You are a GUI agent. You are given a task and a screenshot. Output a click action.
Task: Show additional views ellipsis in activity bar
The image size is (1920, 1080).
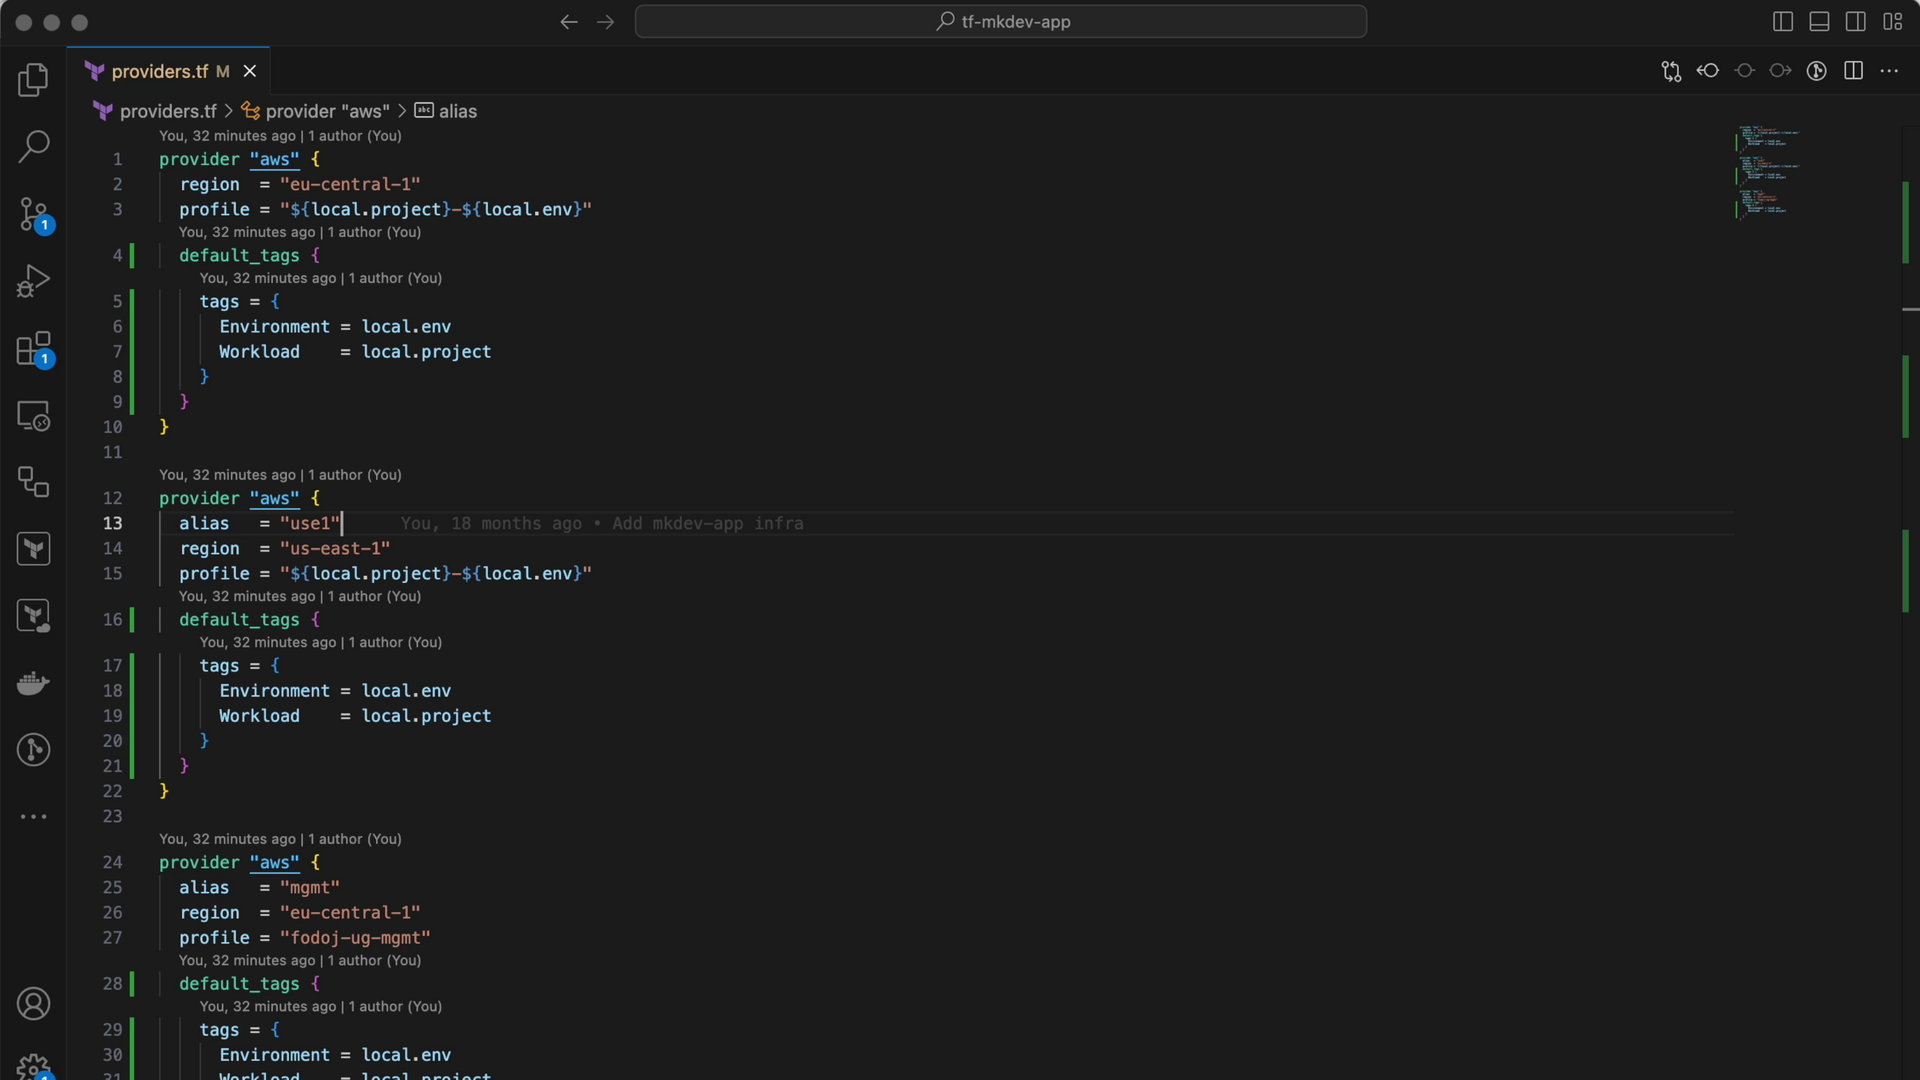[33, 817]
